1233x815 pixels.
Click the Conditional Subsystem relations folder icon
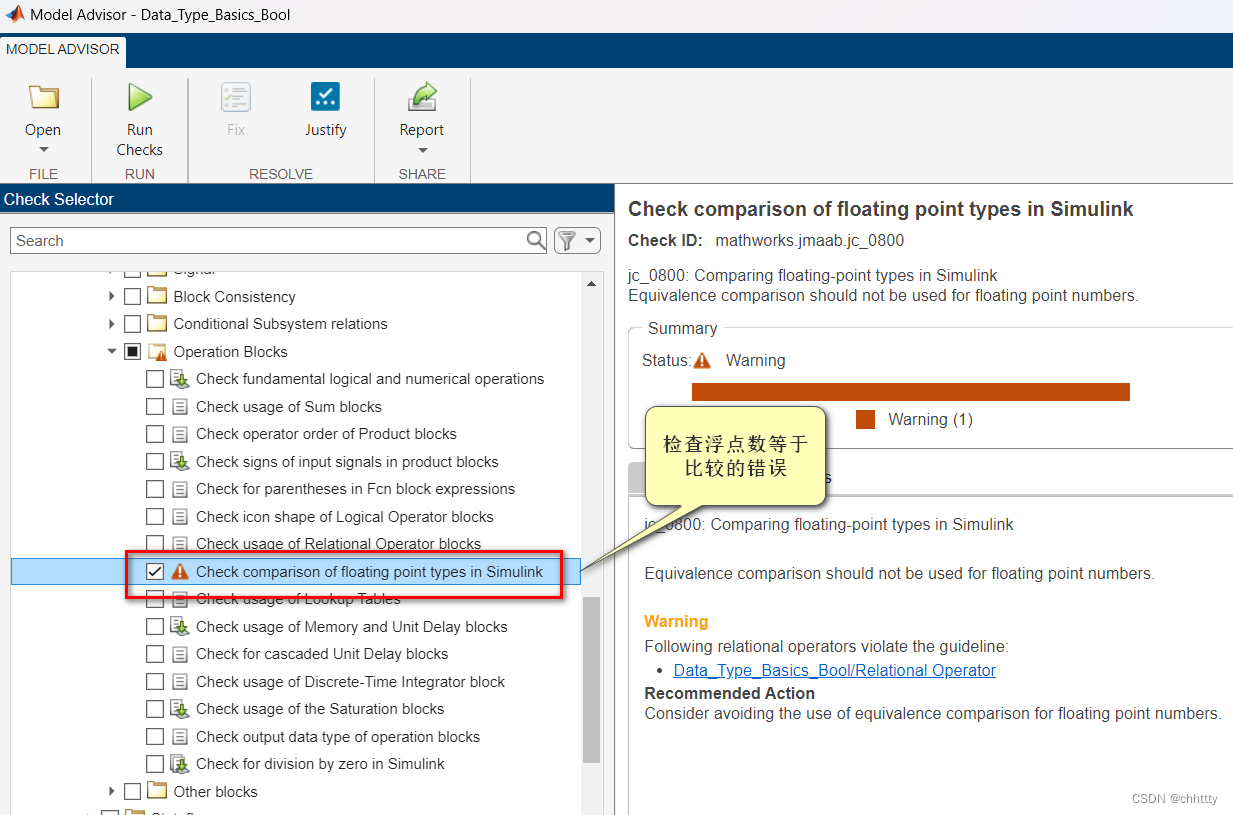tap(157, 323)
